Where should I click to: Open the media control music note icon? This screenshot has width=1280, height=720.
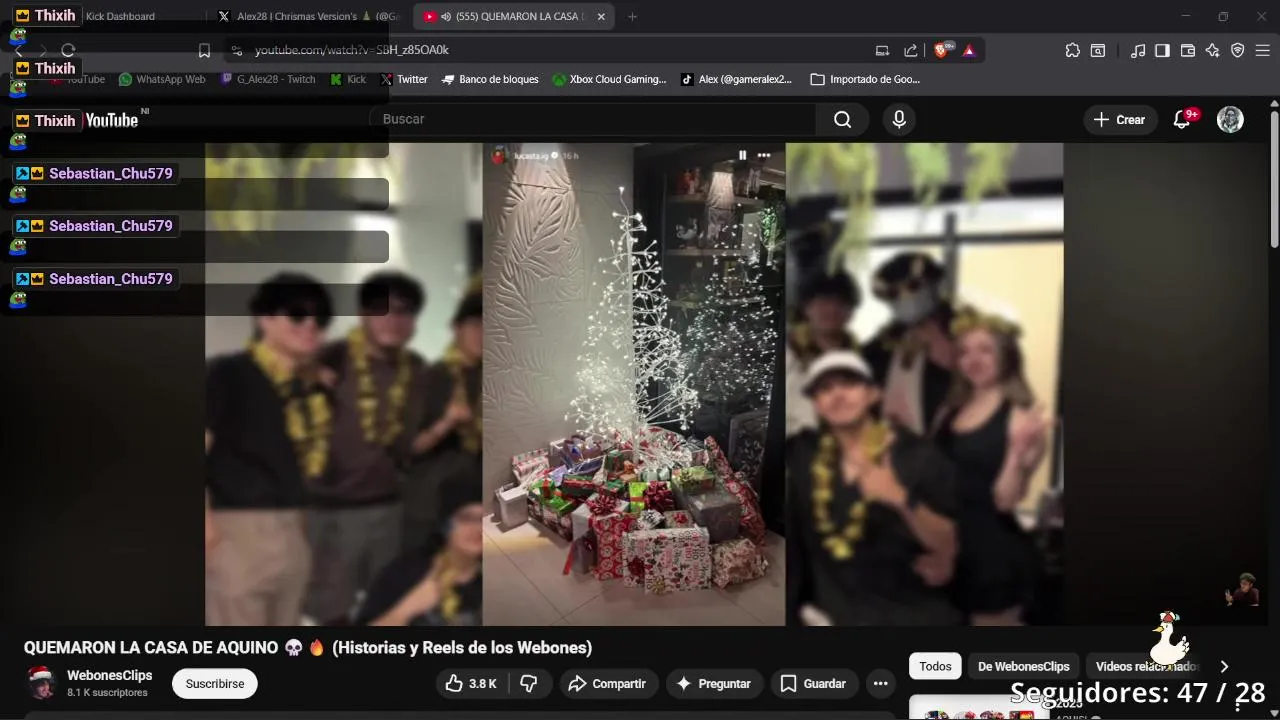coord(1137,50)
